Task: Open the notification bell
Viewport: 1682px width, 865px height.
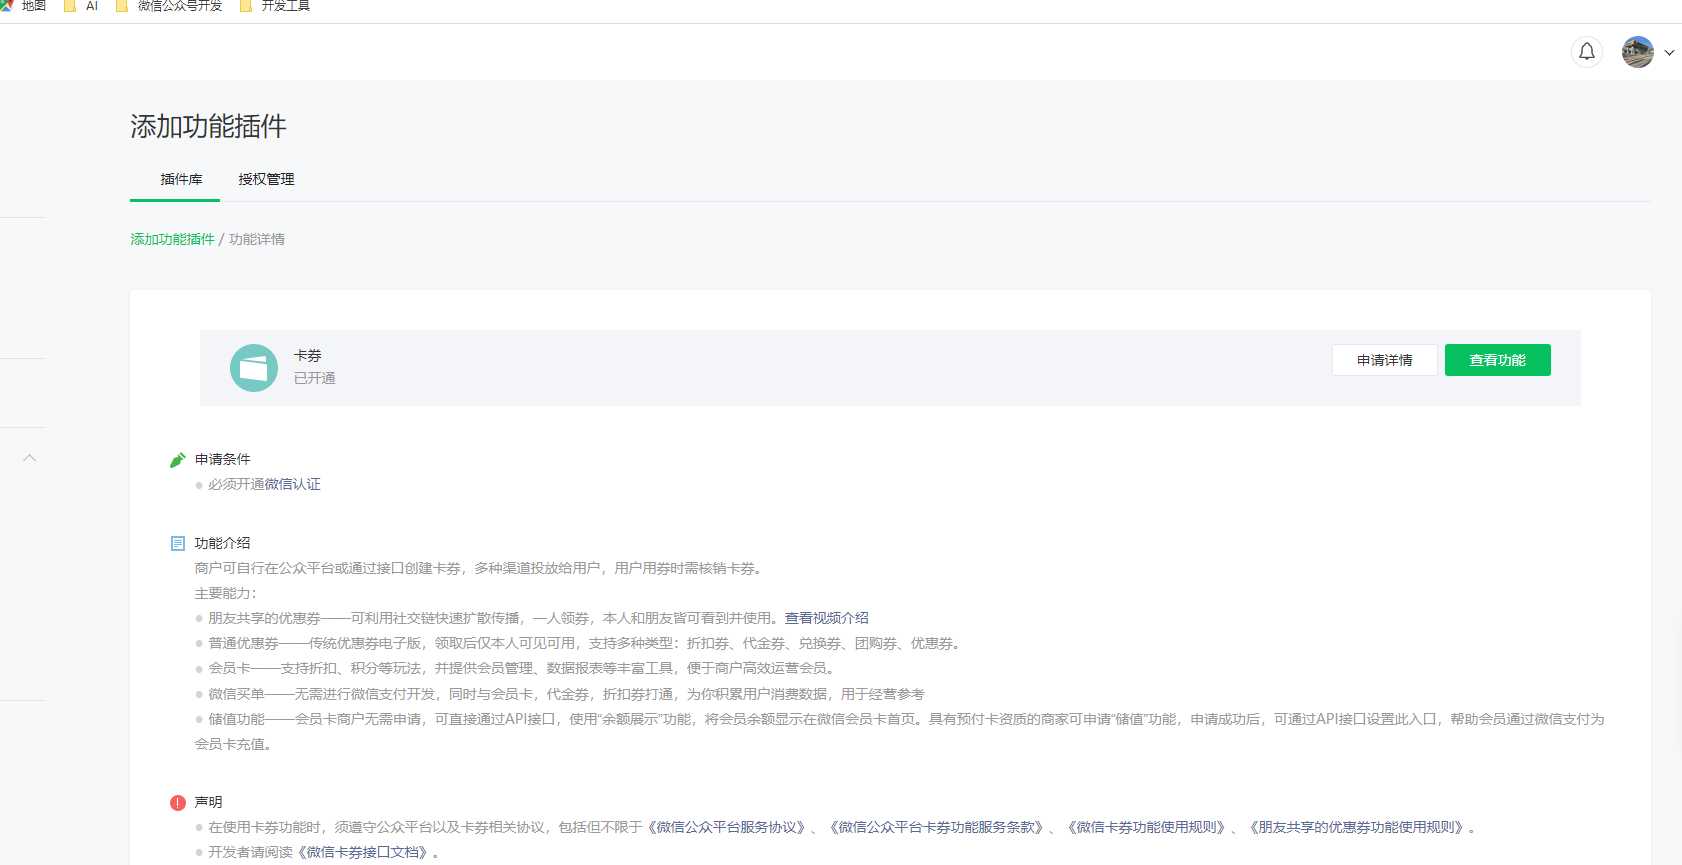Action: (x=1587, y=52)
